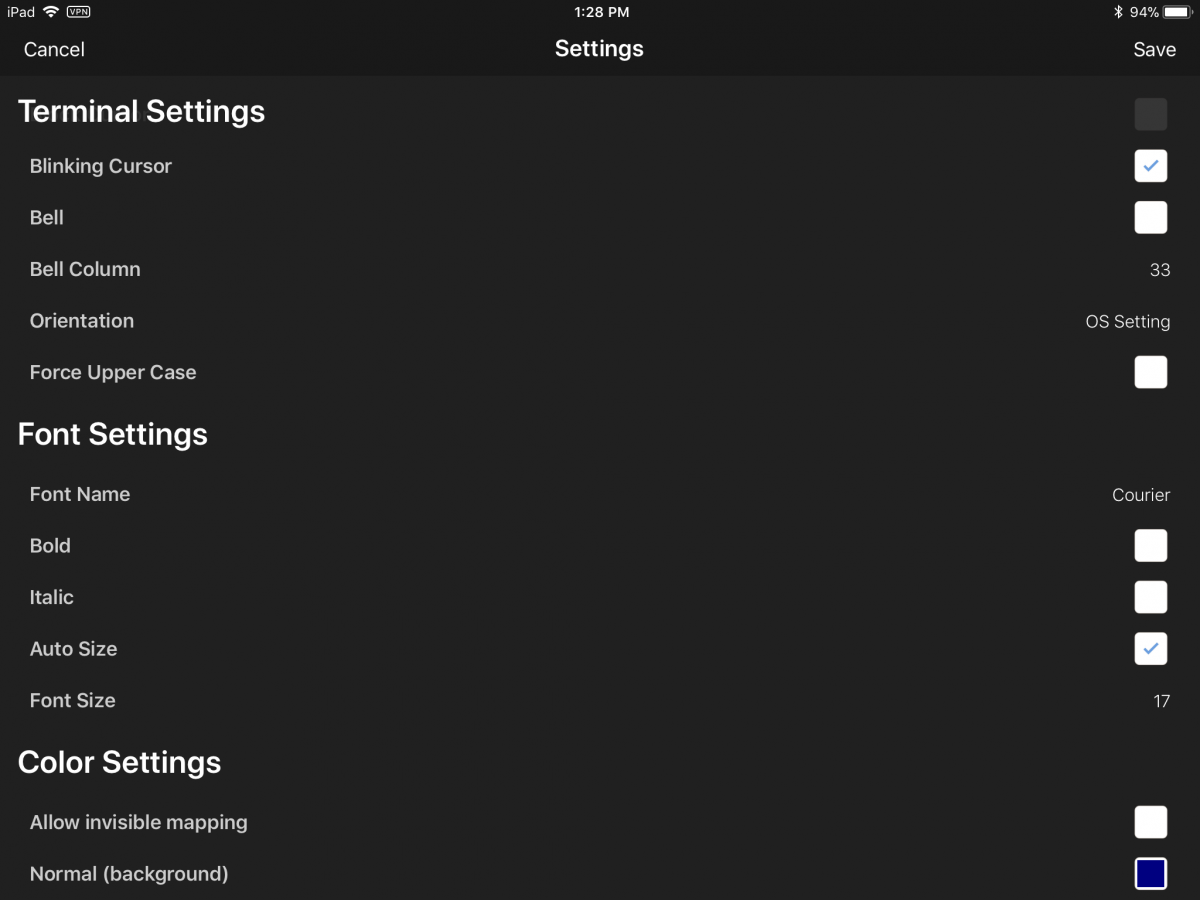The width and height of the screenshot is (1200, 900).
Task: Enable Force Upper Case checkbox
Action: pos(1150,372)
